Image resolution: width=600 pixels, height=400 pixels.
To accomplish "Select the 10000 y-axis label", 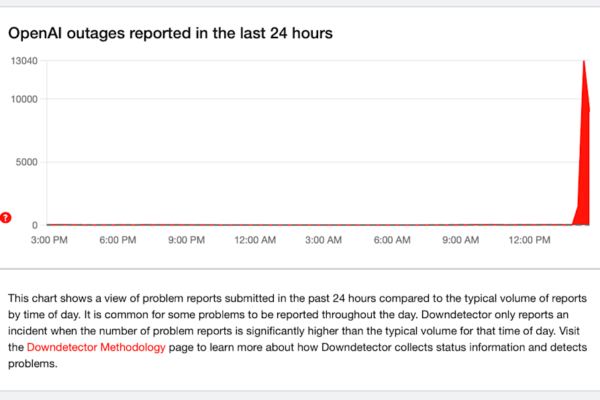I will point(24,99).
